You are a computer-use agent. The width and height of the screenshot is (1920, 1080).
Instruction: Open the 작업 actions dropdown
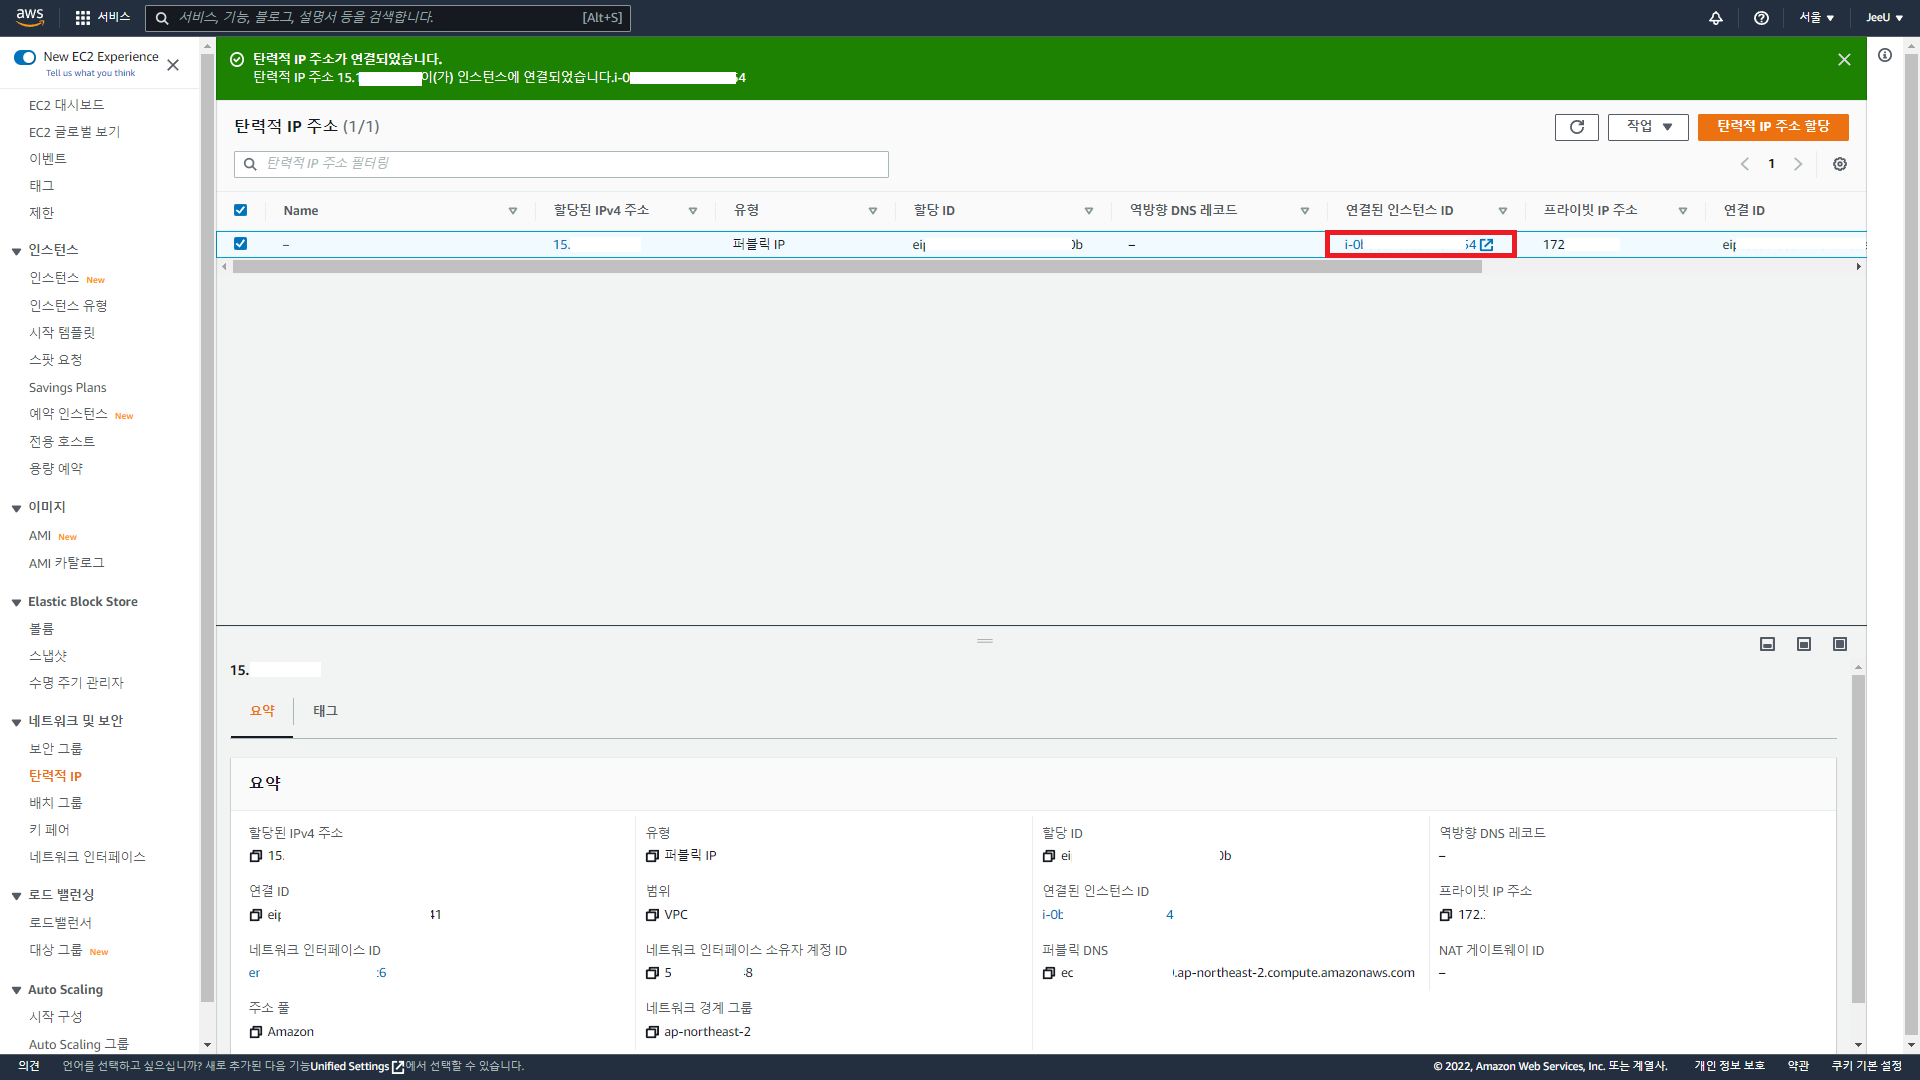(x=1648, y=127)
